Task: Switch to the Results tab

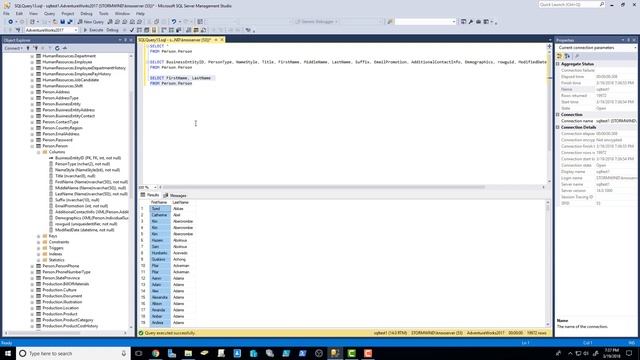Action: pos(150,195)
